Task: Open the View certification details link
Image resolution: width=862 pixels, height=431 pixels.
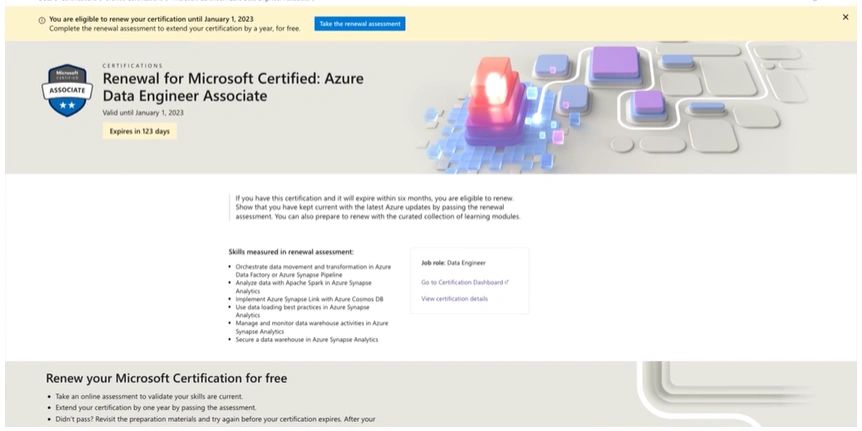Action: [454, 299]
